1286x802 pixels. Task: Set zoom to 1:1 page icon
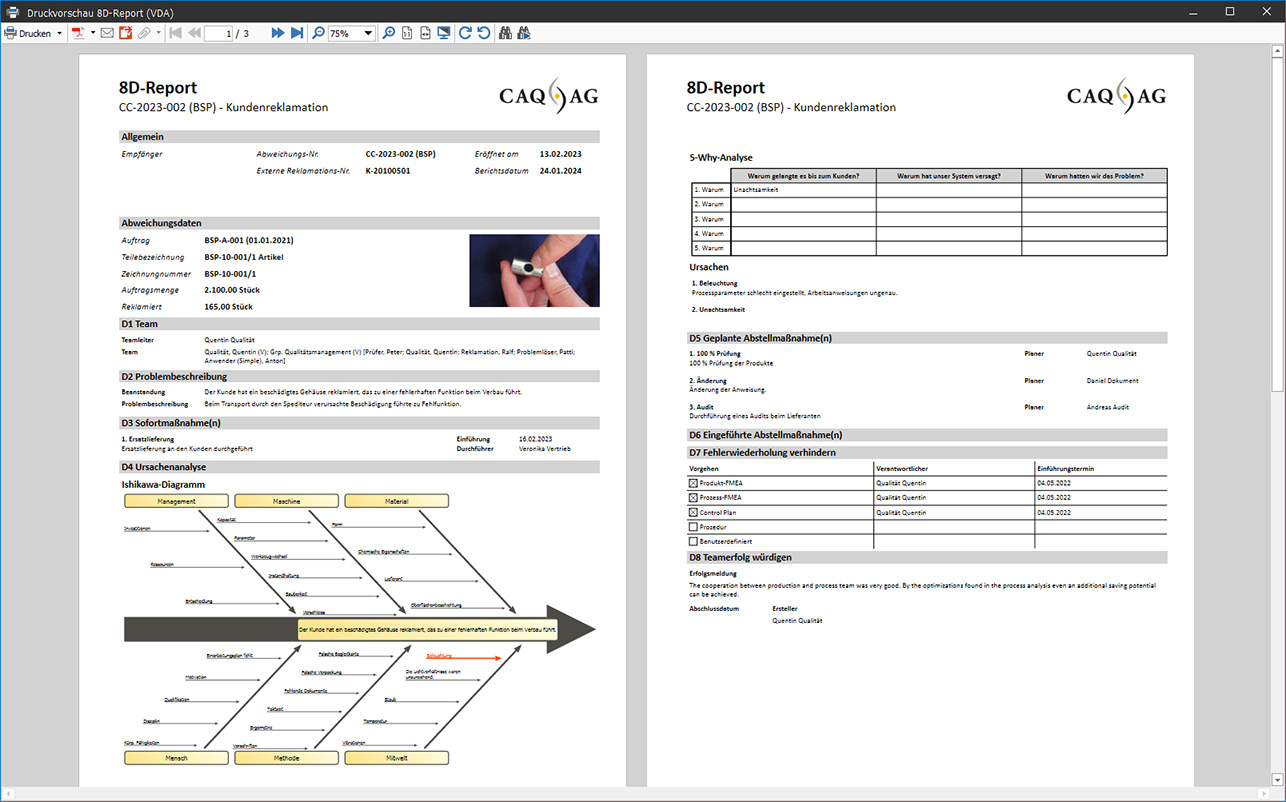[x=407, y=33]
